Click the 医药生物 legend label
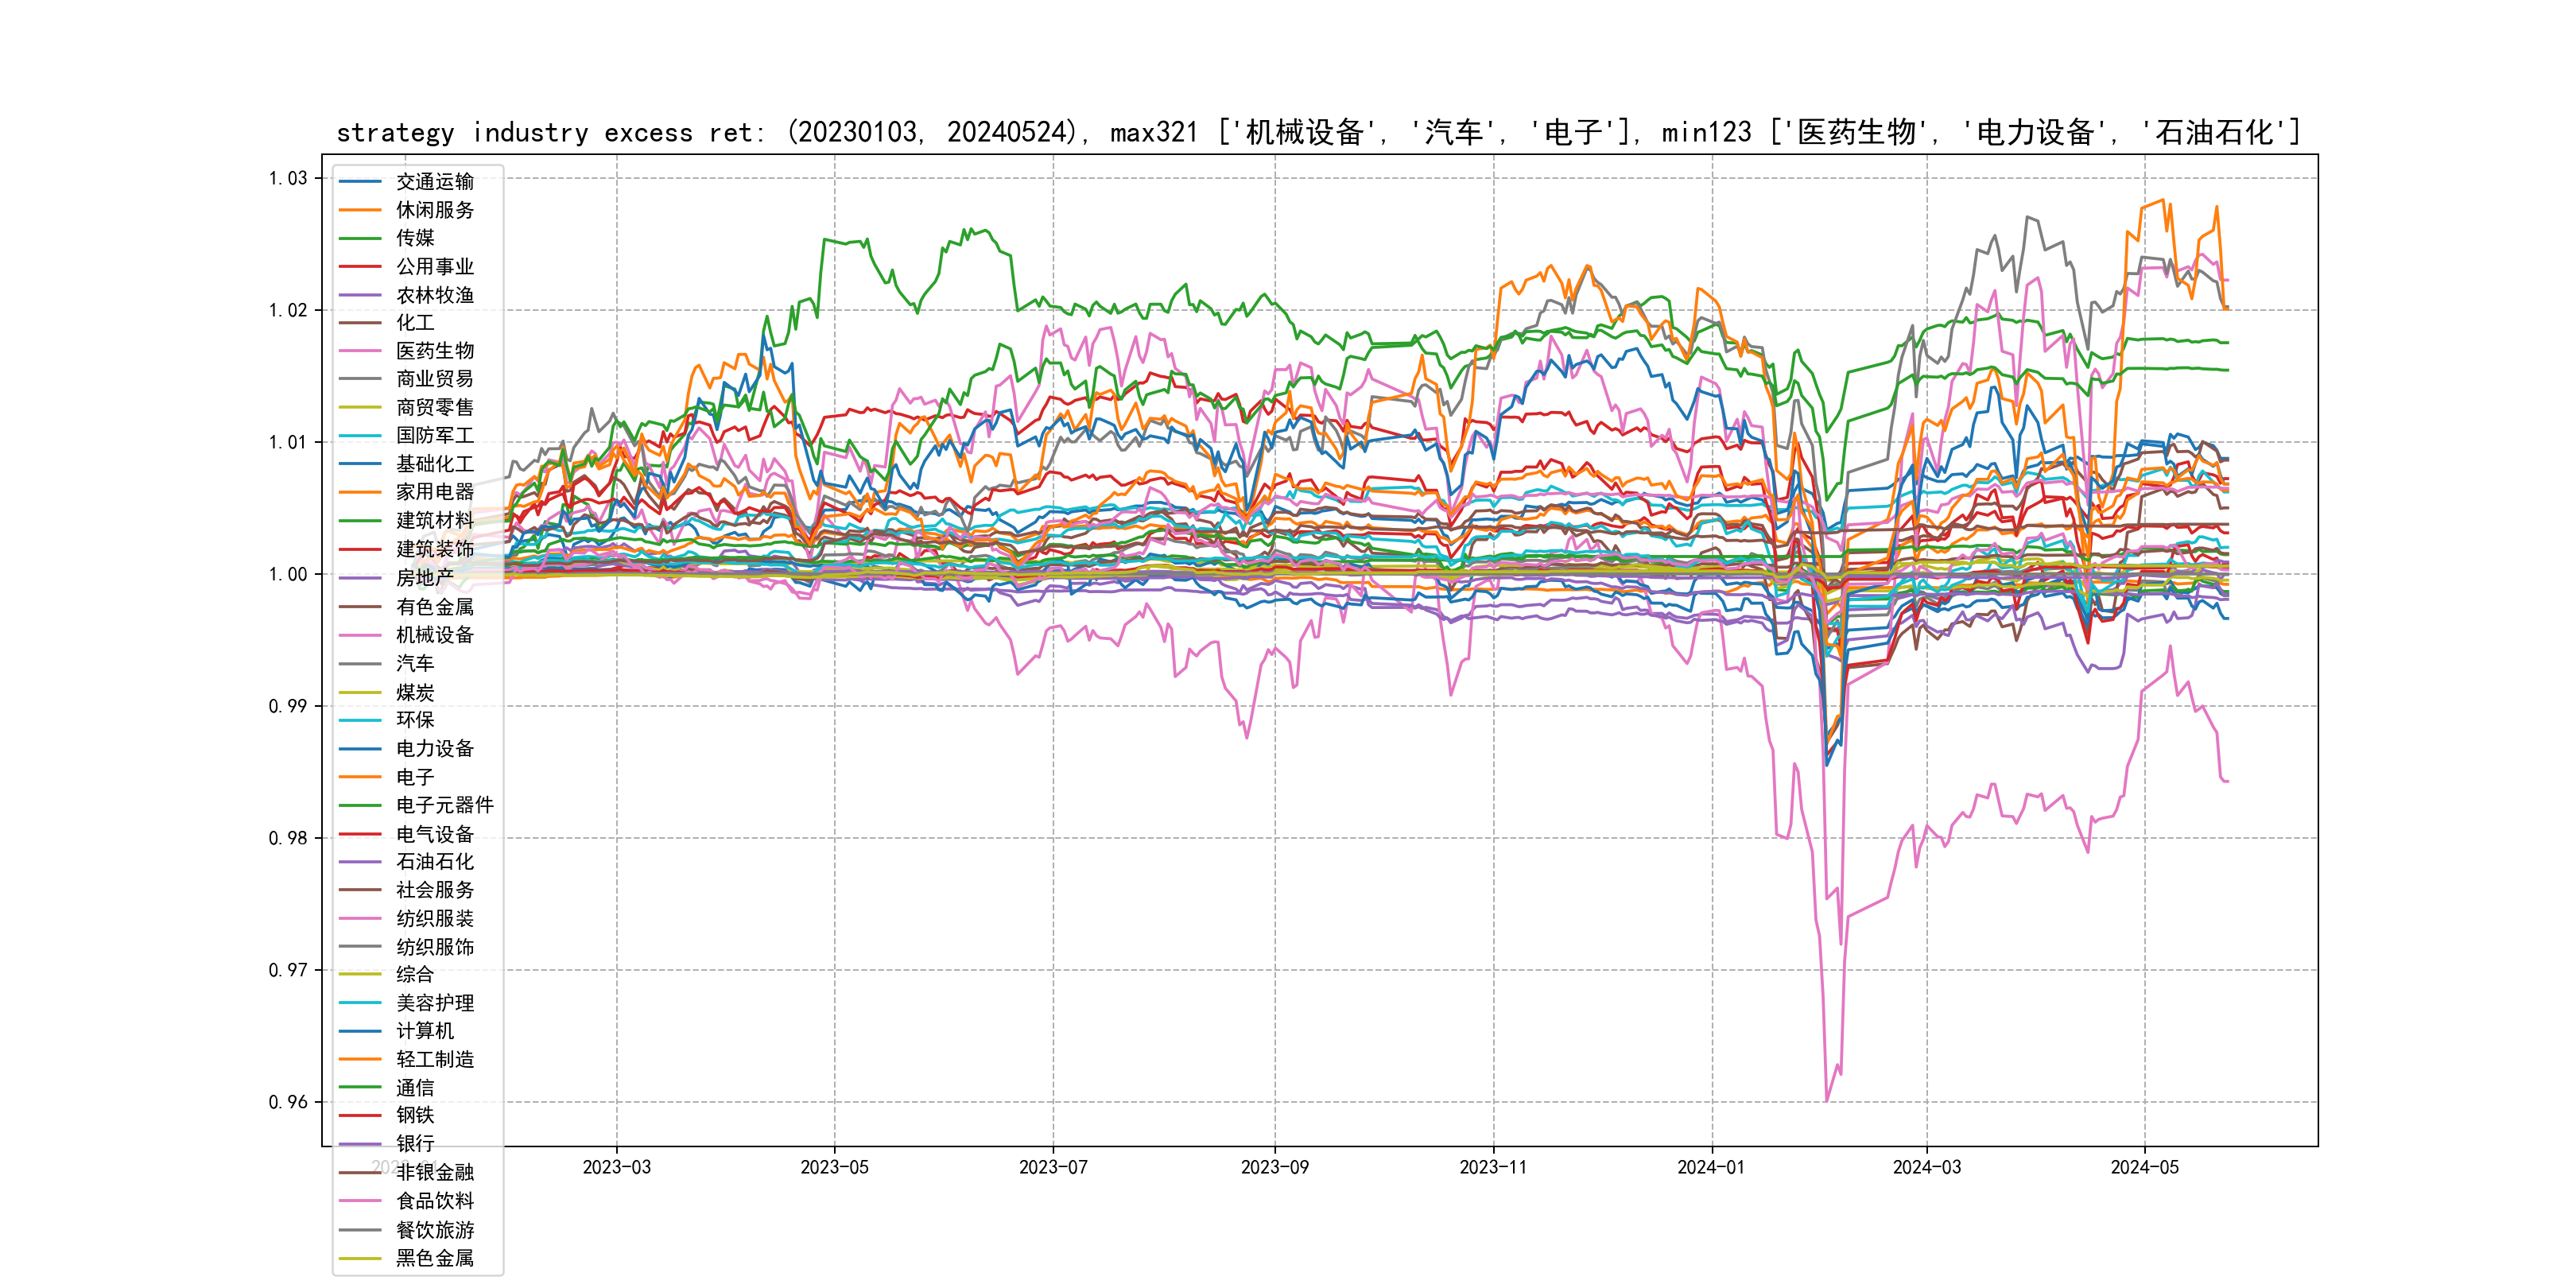The image size is (2576, 1288). pos(435,351)
